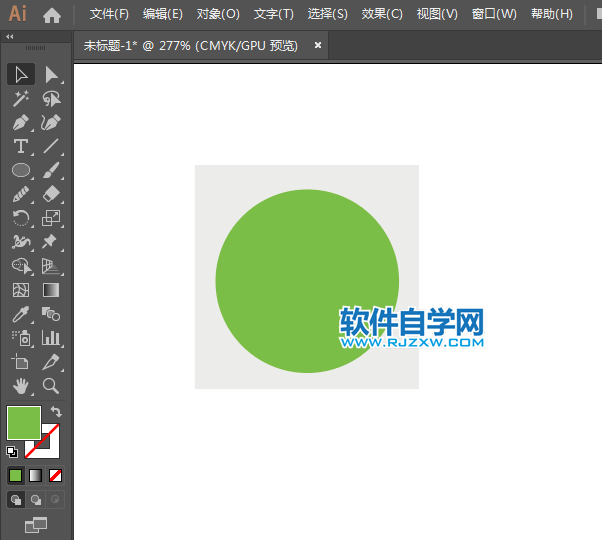Select the Zoom magnifier tool

[51, 386]
